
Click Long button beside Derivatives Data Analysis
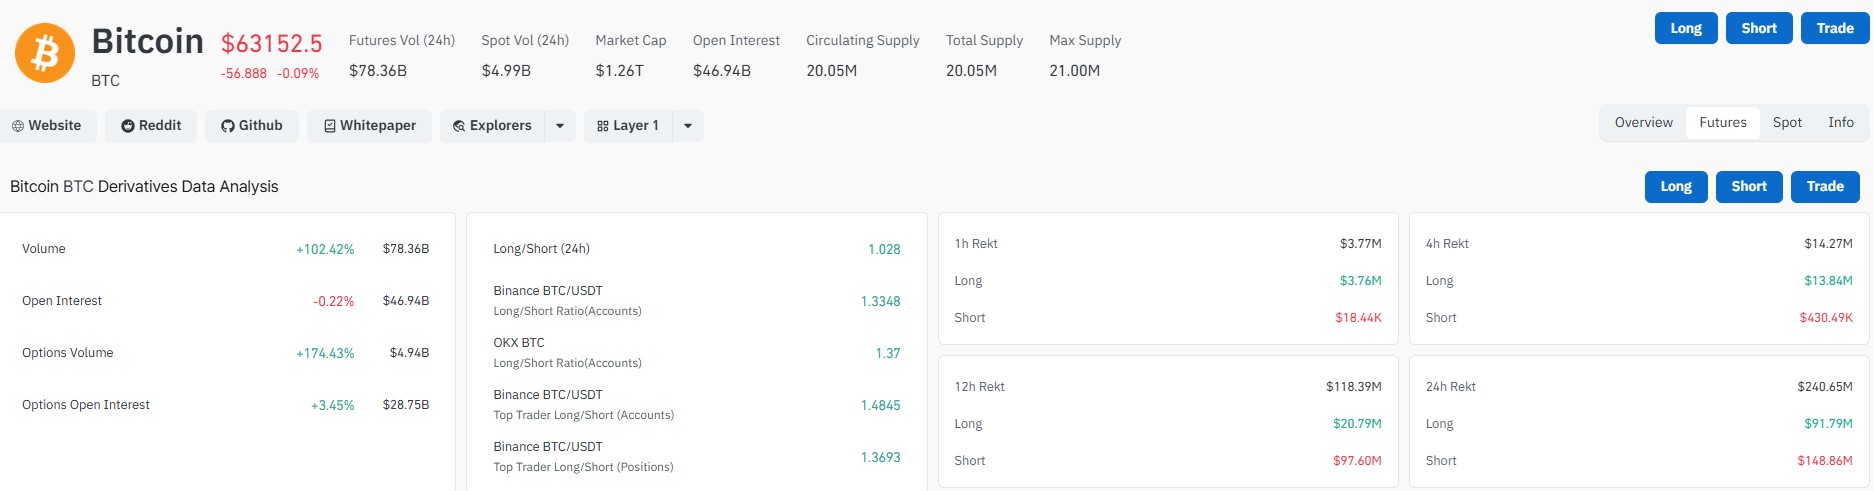pyautogui.click(x=1676, y=187)
